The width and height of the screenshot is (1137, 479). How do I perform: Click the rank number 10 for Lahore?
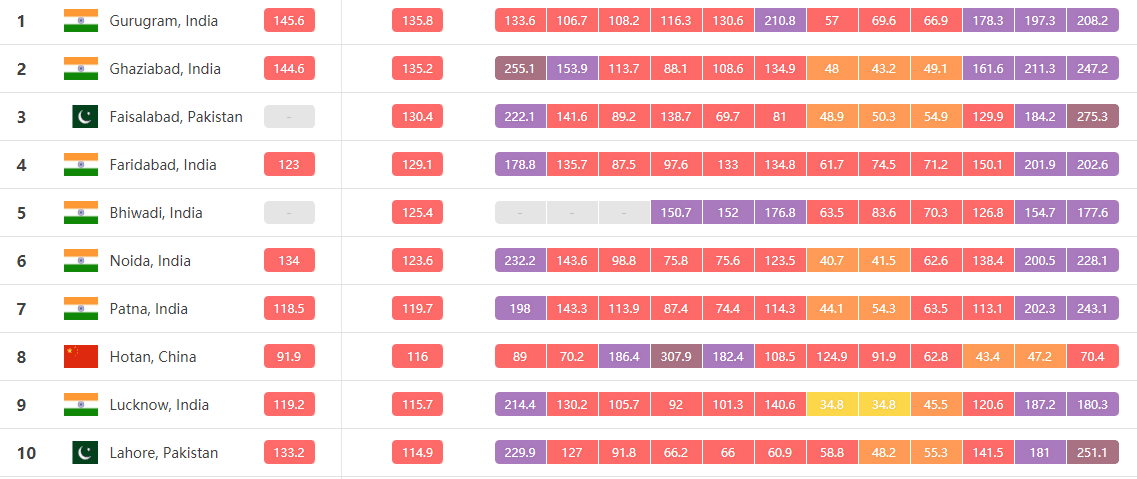tap(26, 453)
